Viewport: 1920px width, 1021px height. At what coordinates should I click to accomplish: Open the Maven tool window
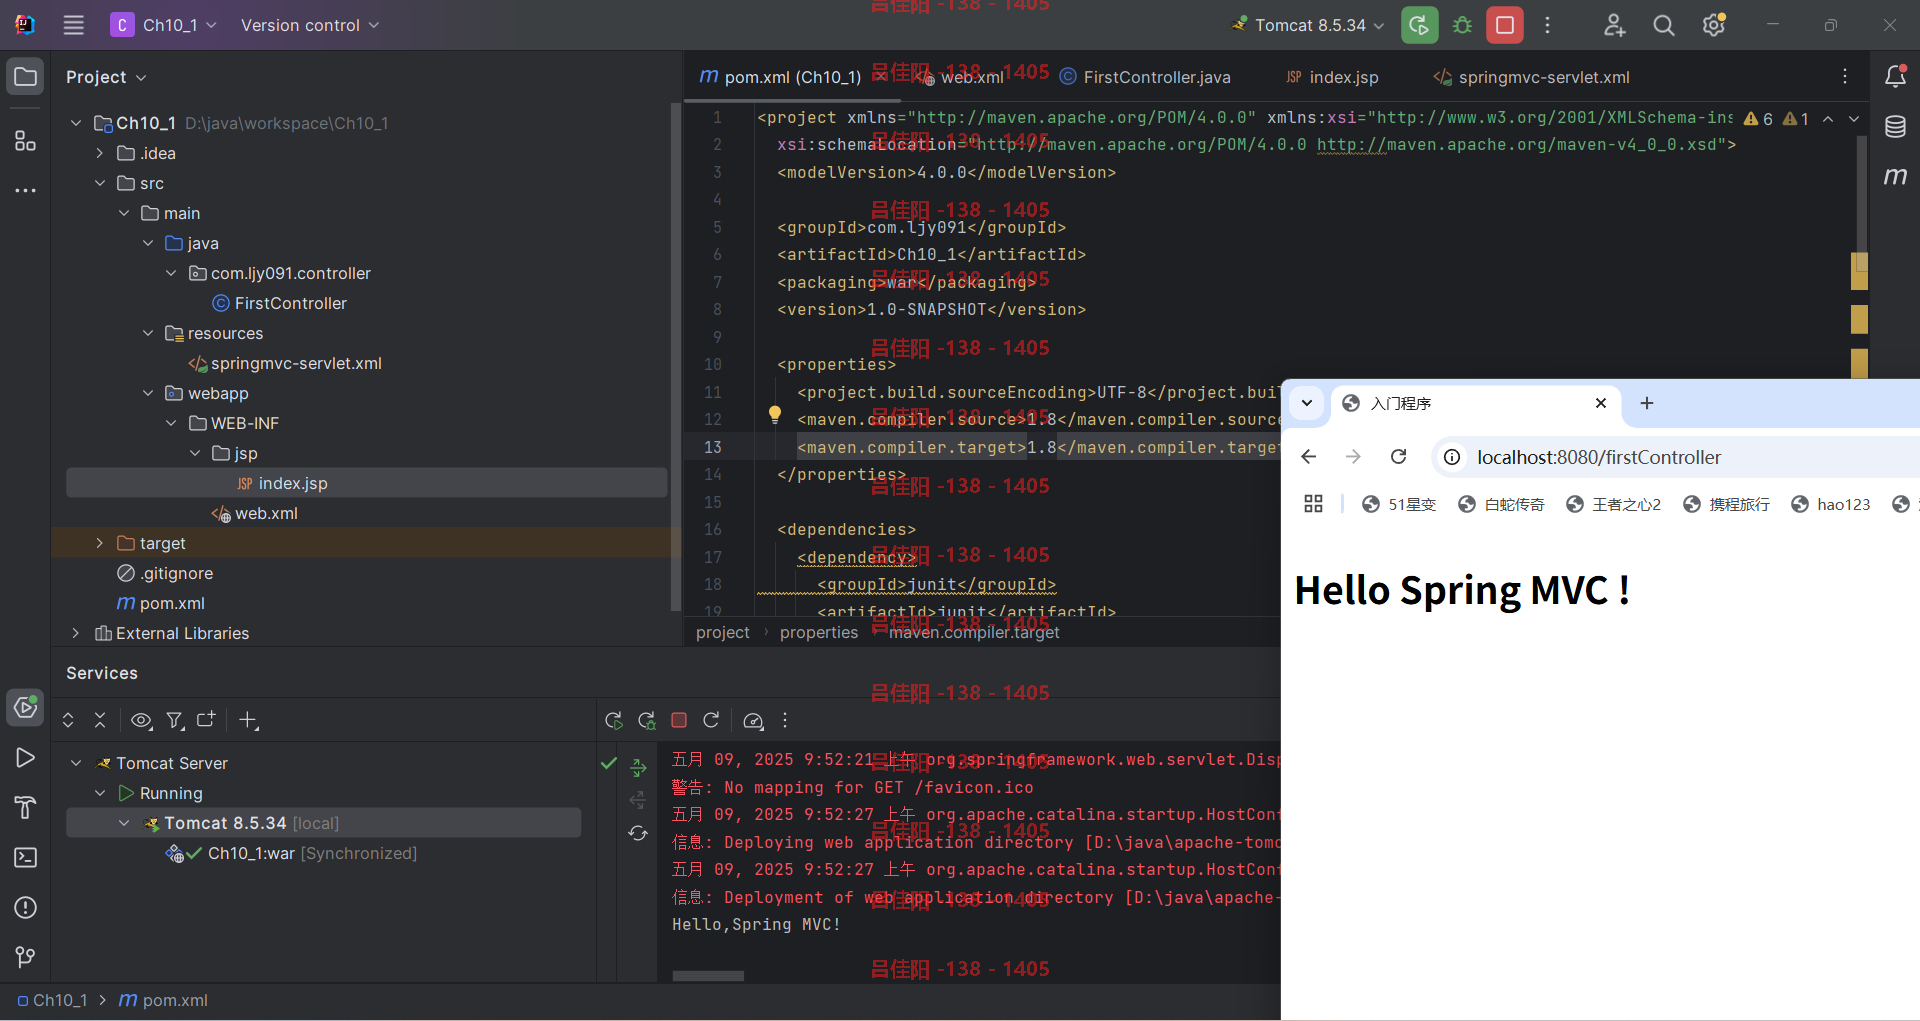click(x=1895, y=177)
